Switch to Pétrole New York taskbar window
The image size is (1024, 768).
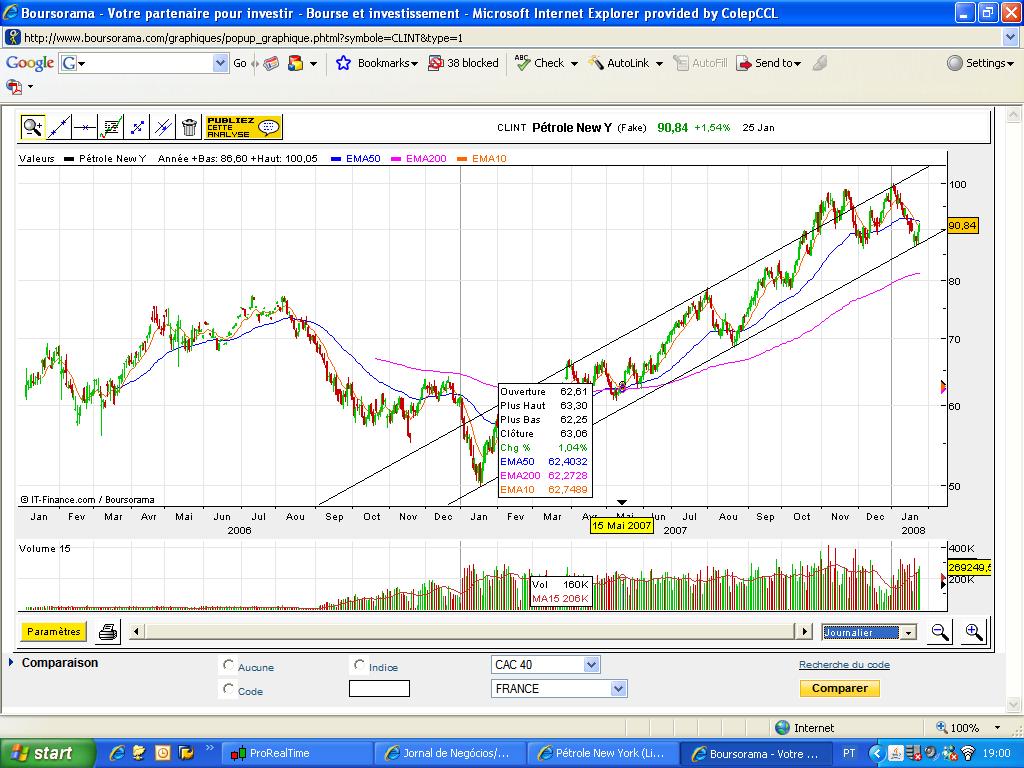[x=603, y=754]
